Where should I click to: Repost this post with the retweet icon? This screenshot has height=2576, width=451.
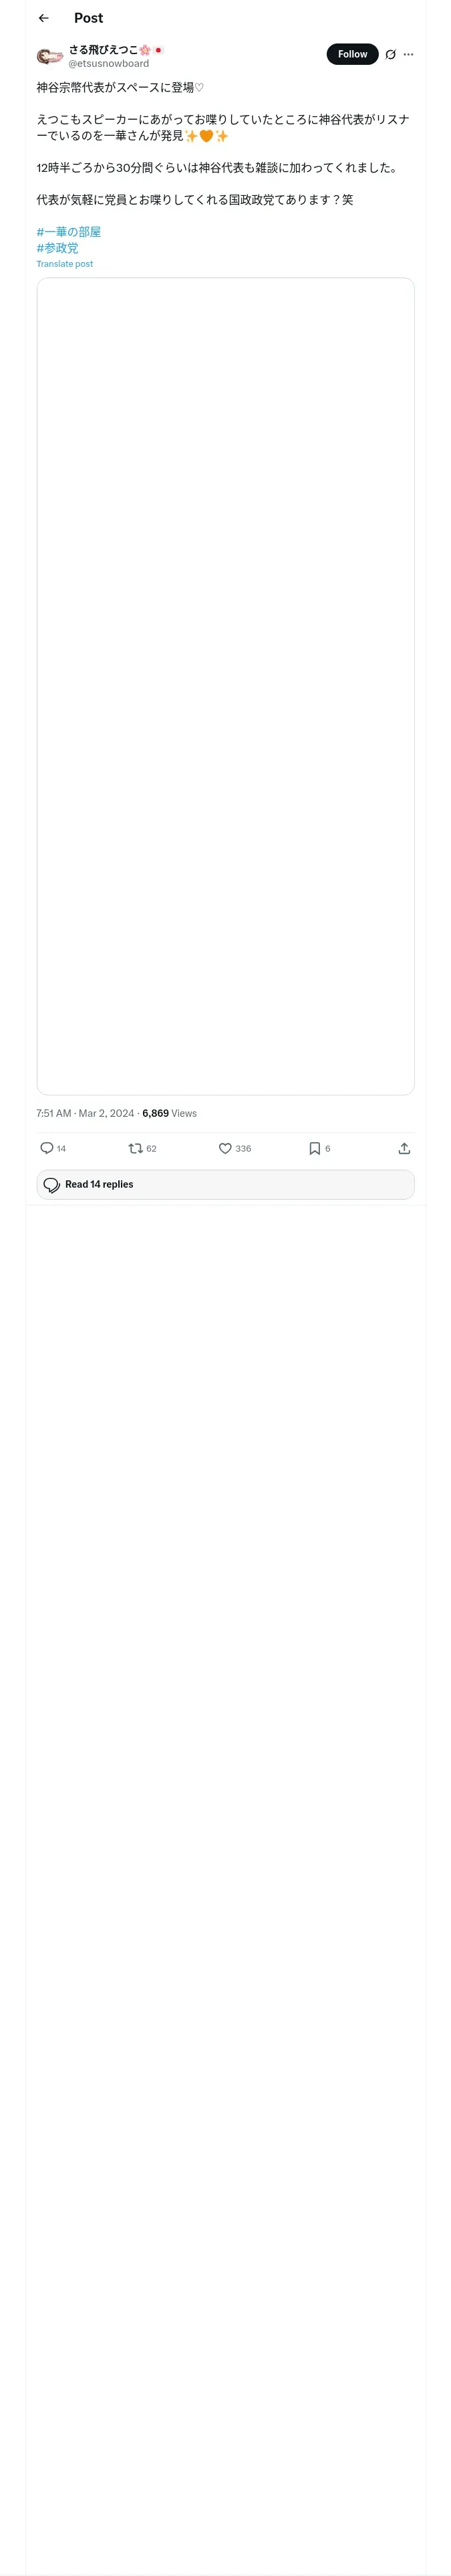tap(136, 1148)
